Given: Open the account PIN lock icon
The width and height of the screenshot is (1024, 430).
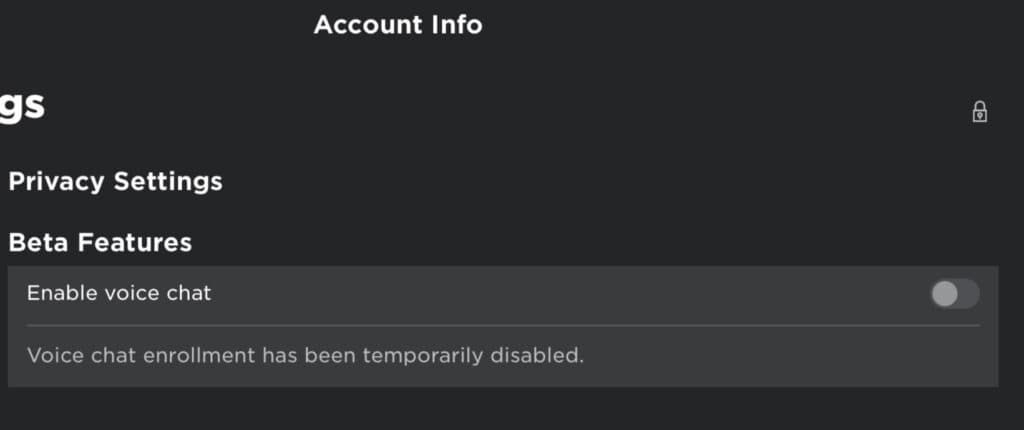Looking at the screenshot, I should pos(980,111).
